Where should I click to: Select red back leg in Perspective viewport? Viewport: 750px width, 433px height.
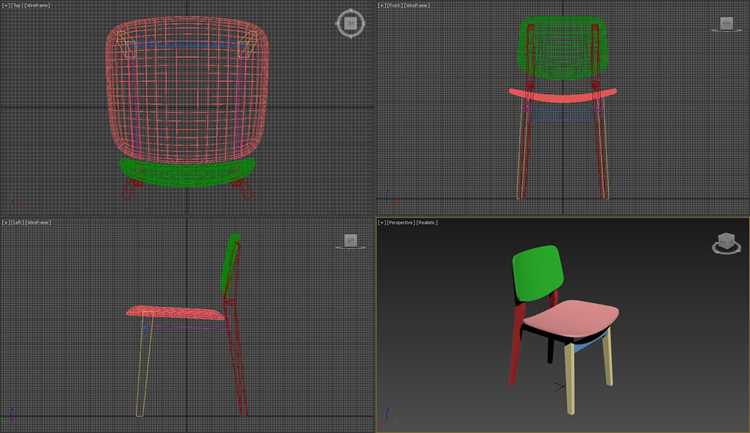(x=517, y=344)
